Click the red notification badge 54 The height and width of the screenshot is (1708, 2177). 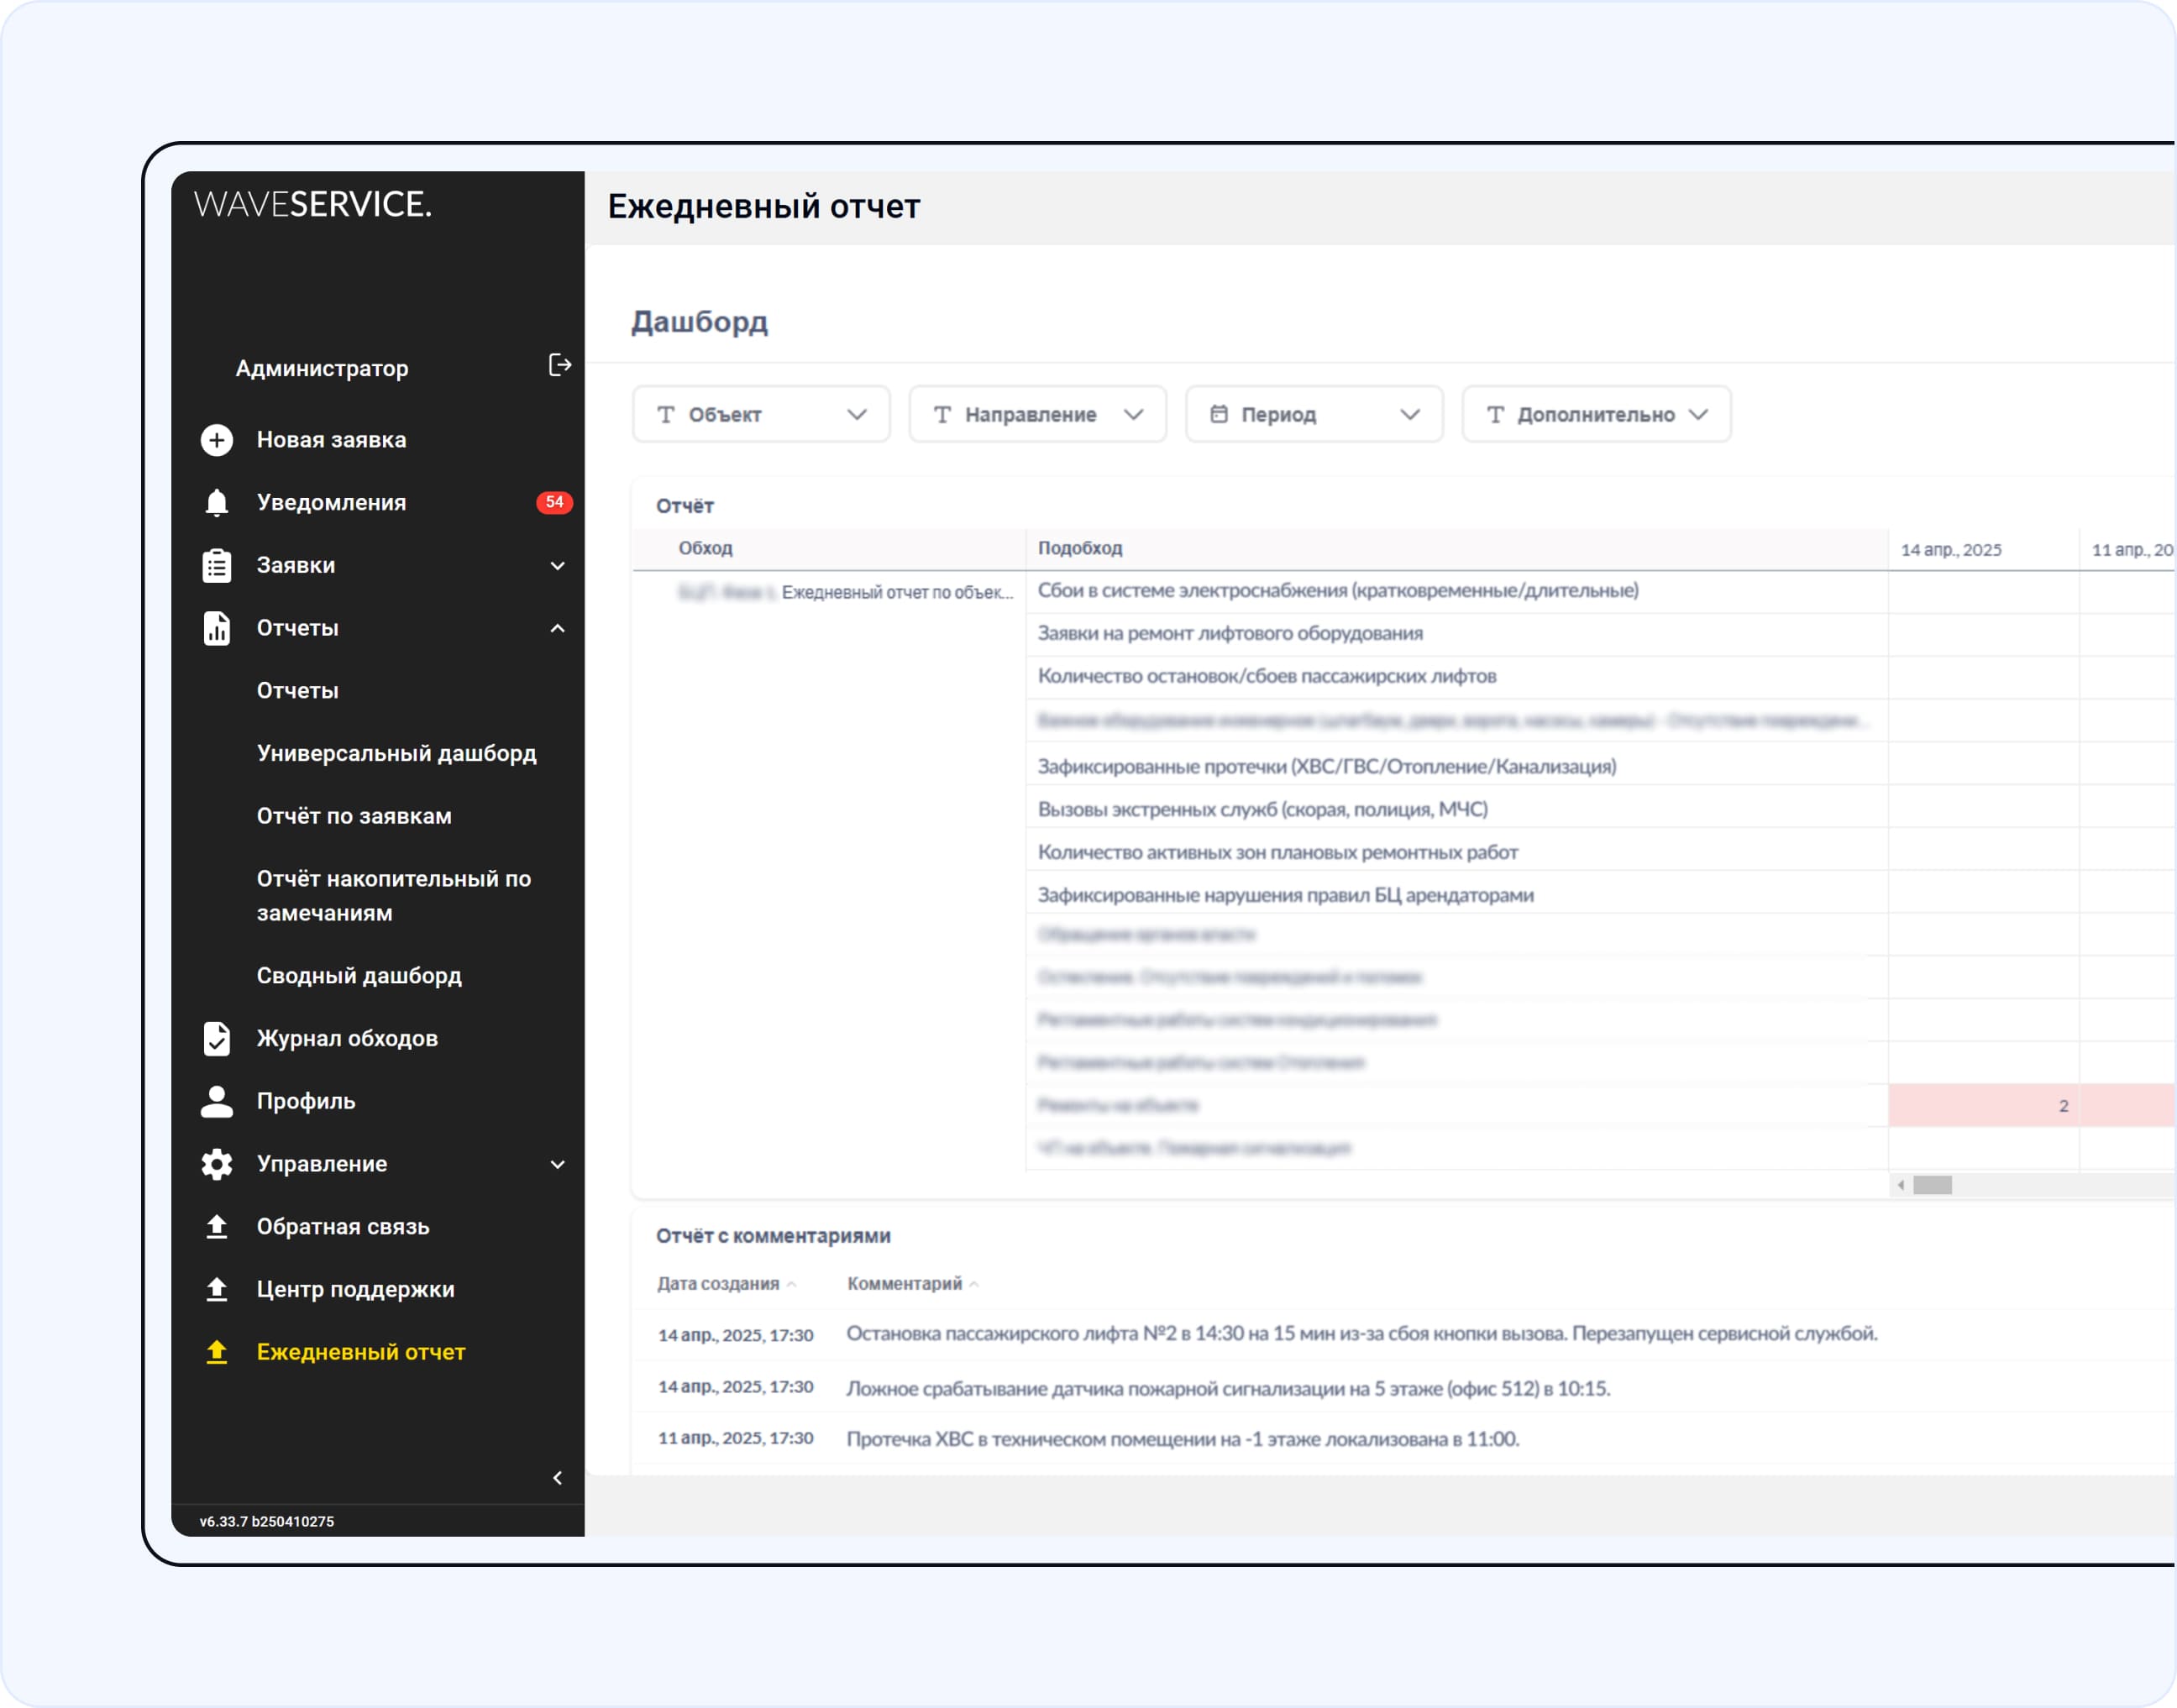pos(554,502)
